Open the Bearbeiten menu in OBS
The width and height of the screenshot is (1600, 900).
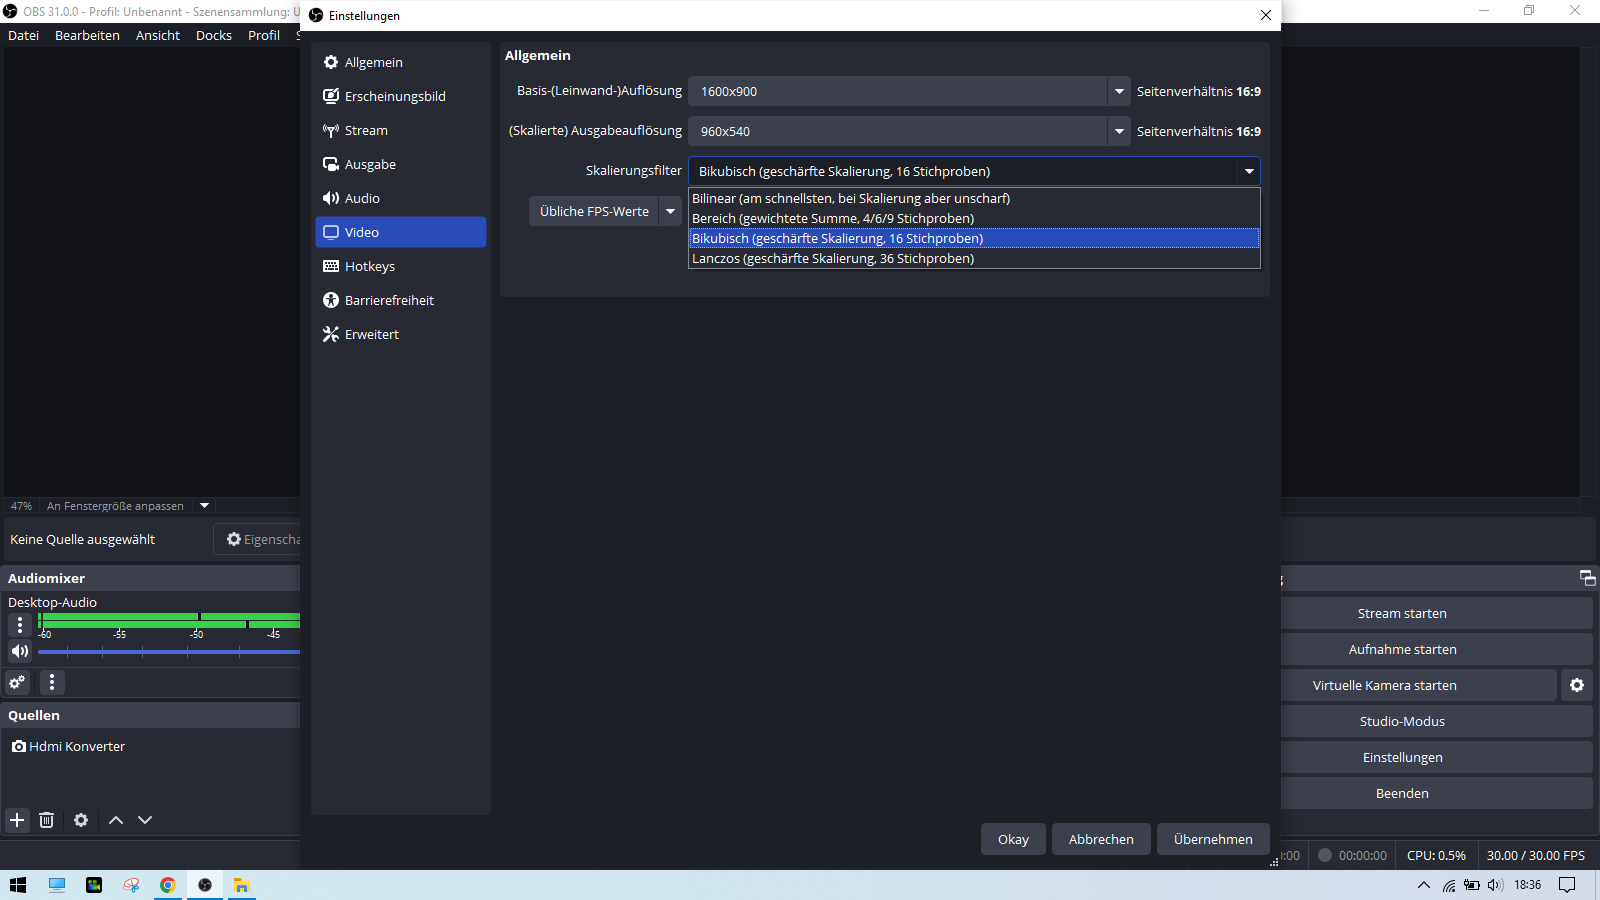click(87, 35)
